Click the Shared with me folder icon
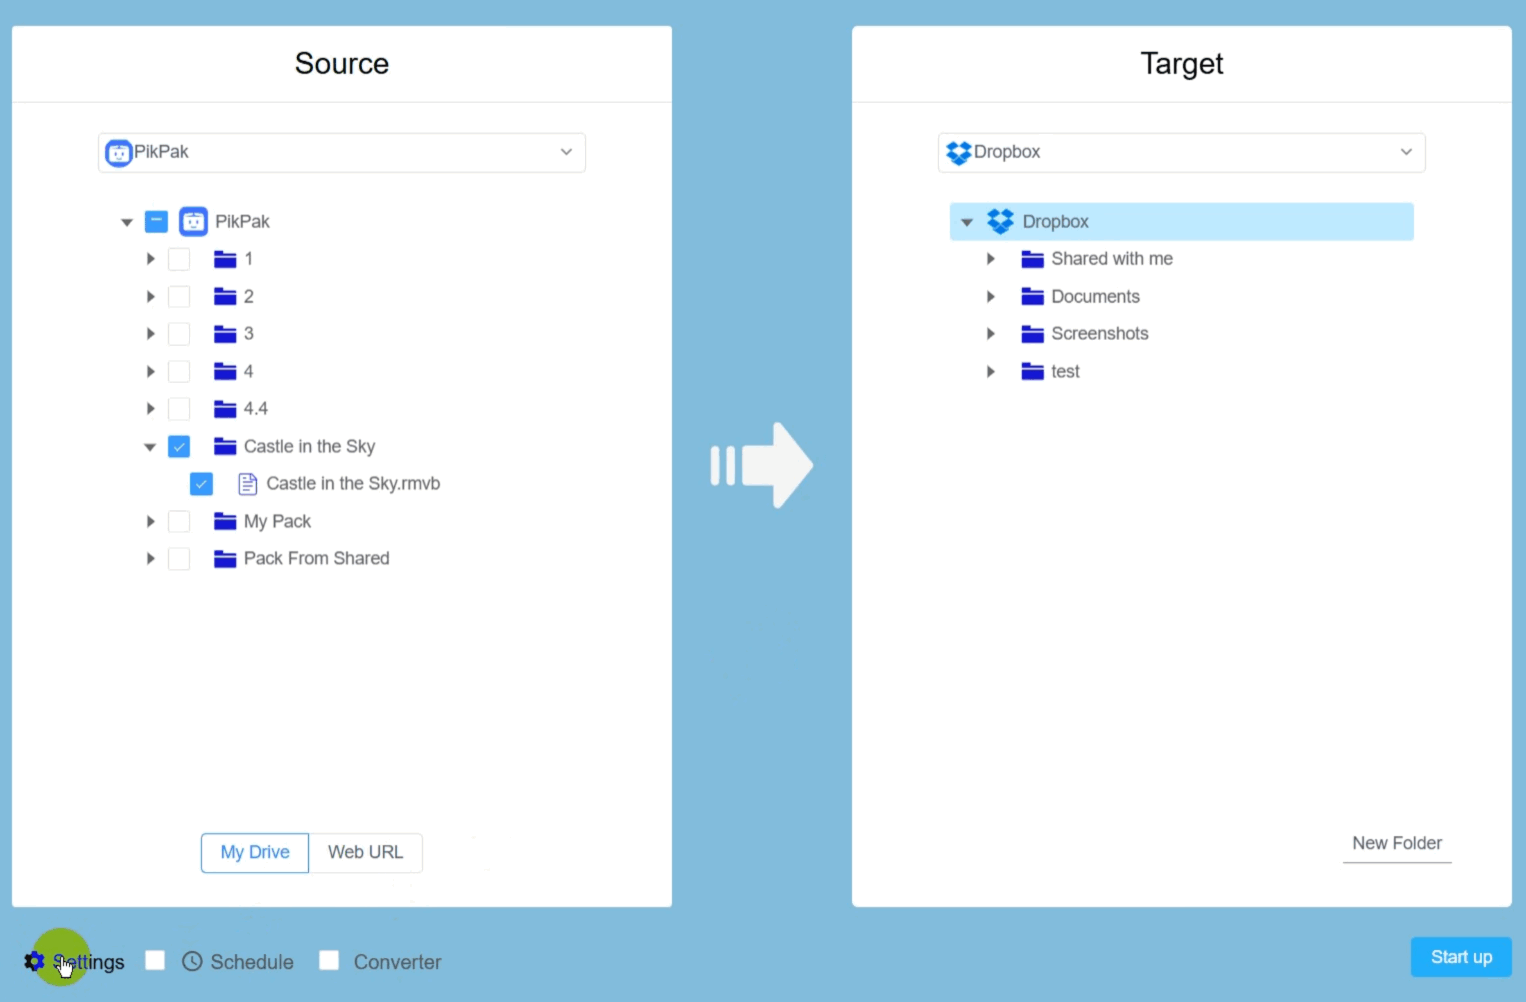Image resolution: width=1526 pixels, height=1002 pixels. 1033,260
